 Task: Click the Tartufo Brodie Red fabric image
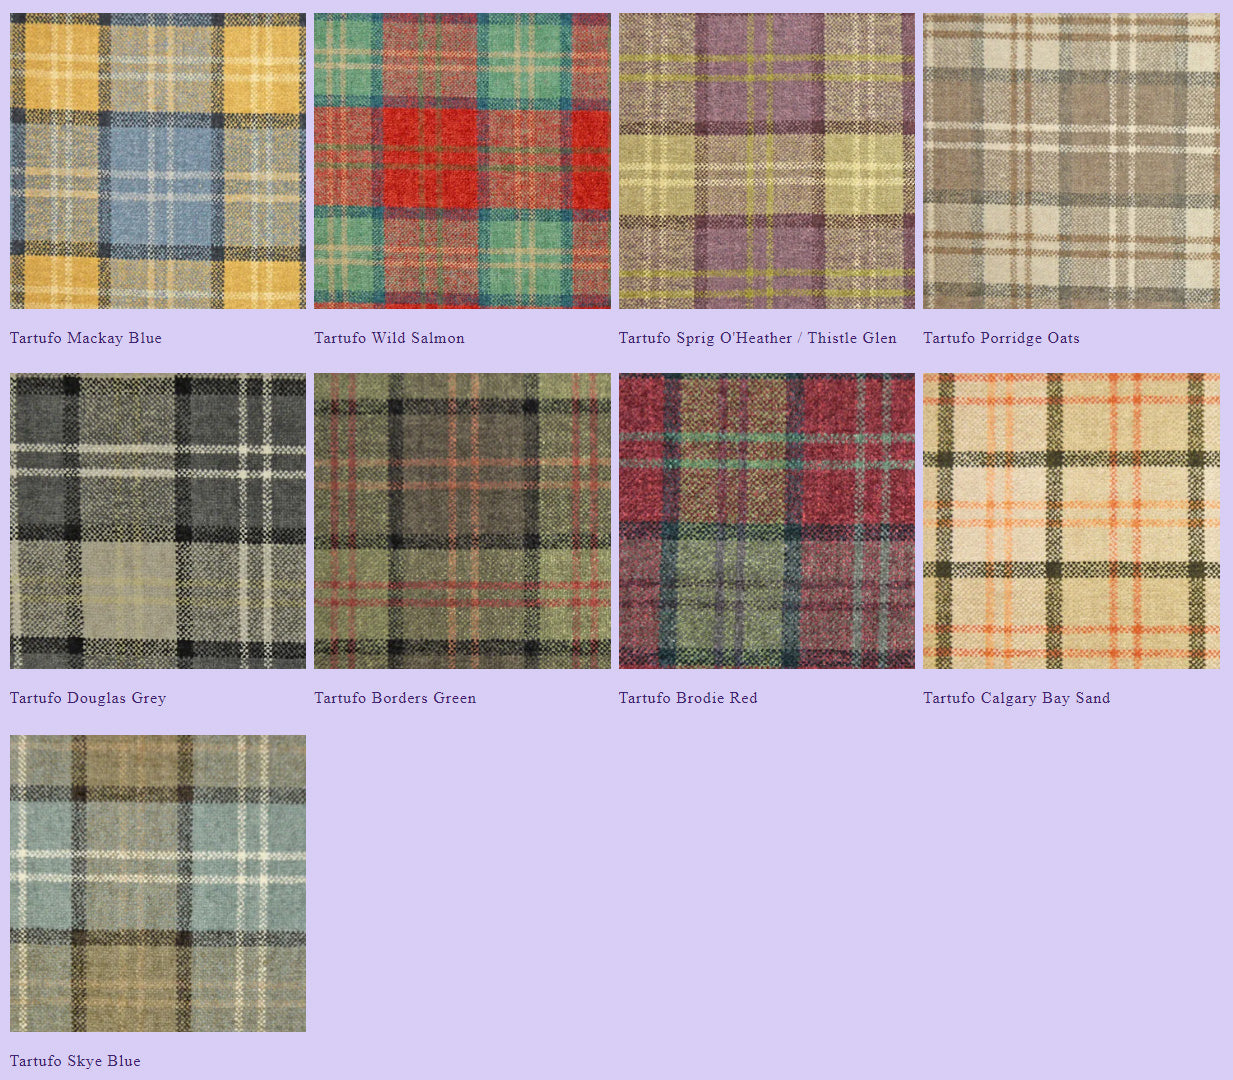(766, 521)
